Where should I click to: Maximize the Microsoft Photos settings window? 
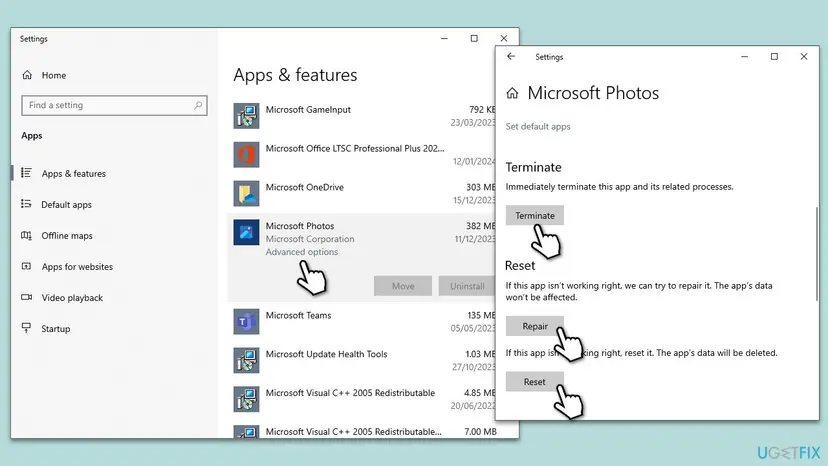click(x=774, y=57)
